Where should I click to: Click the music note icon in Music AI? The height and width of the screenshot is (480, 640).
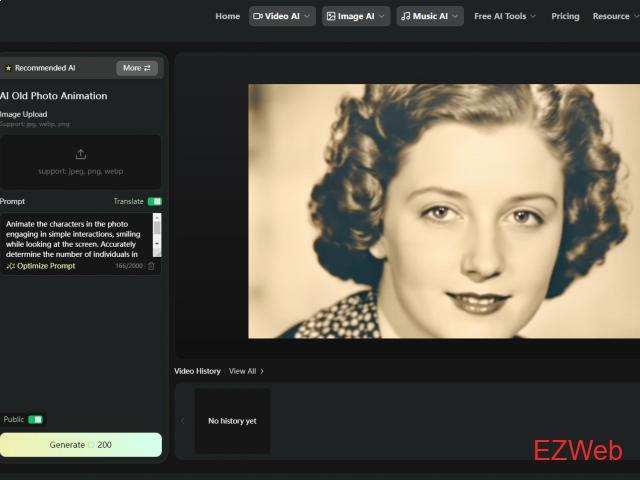(x=405, y=16)
